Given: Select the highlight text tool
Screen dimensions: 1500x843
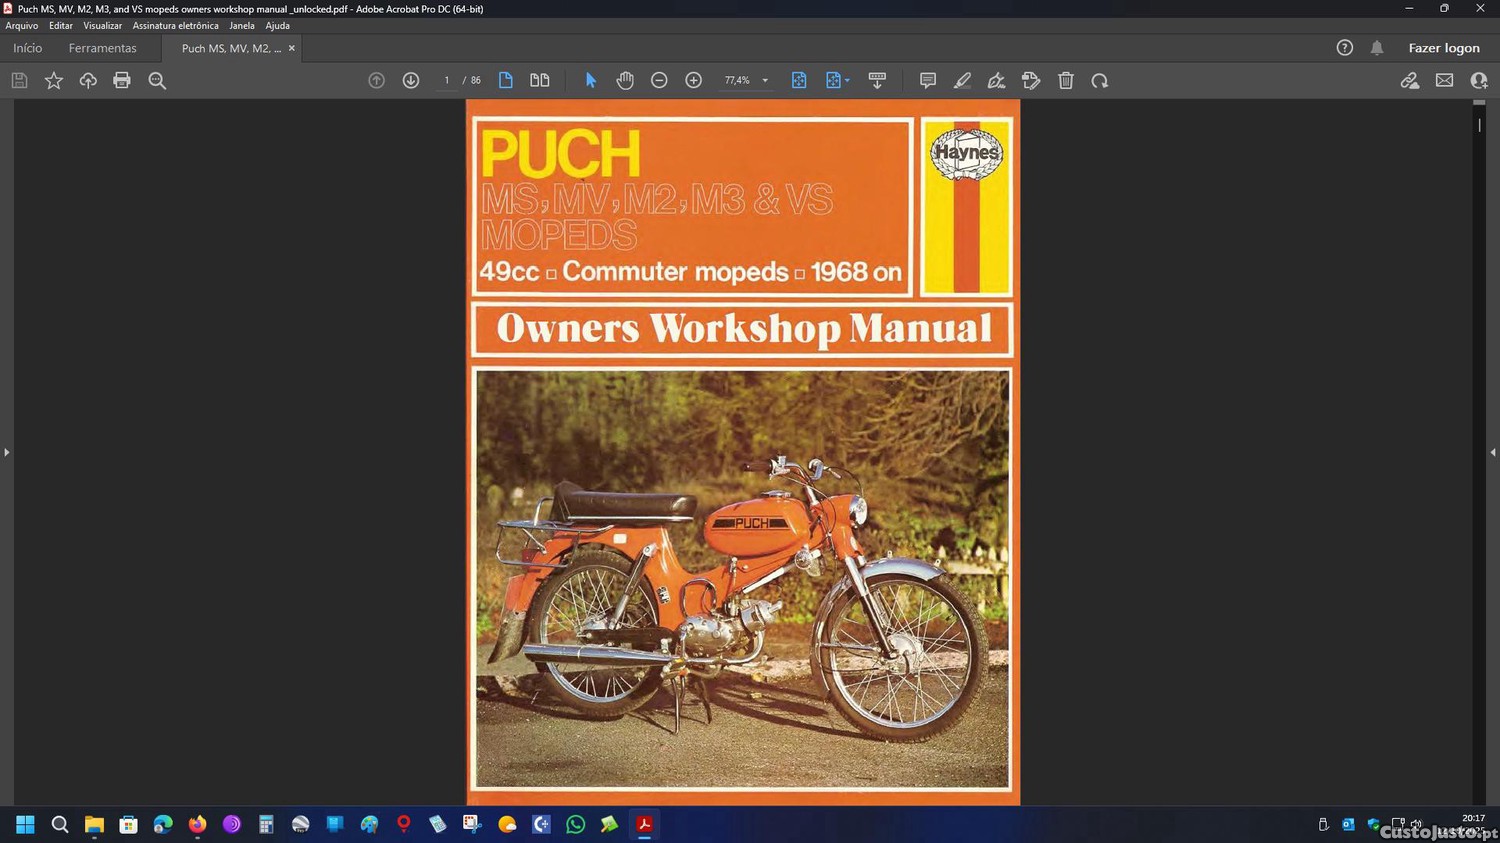Looking at the screenshot, I should [x=962, y=81].
